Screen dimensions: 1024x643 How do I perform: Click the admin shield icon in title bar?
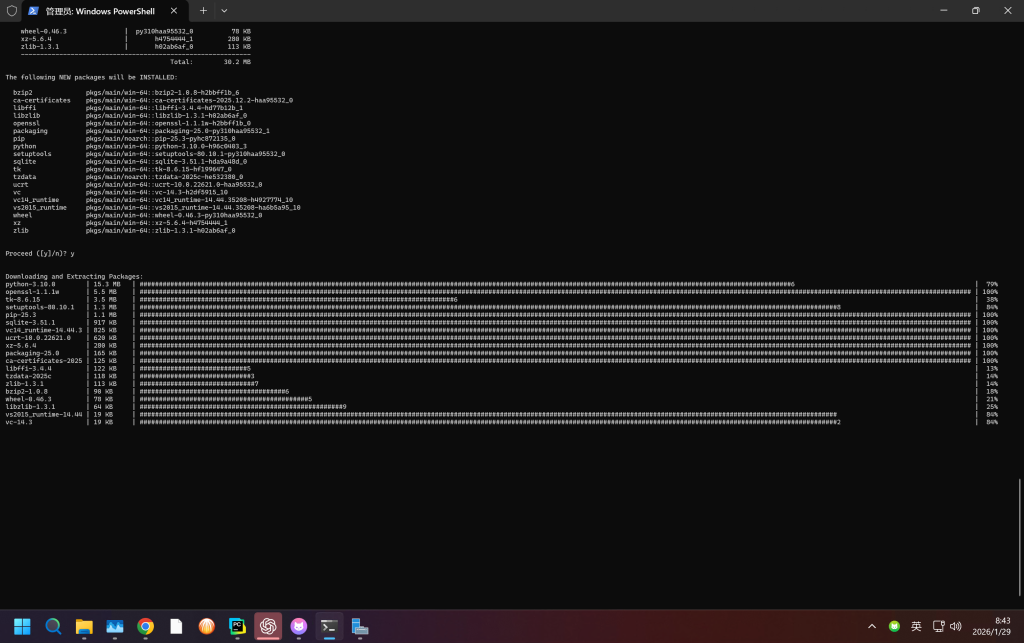[x=11, y=10]
